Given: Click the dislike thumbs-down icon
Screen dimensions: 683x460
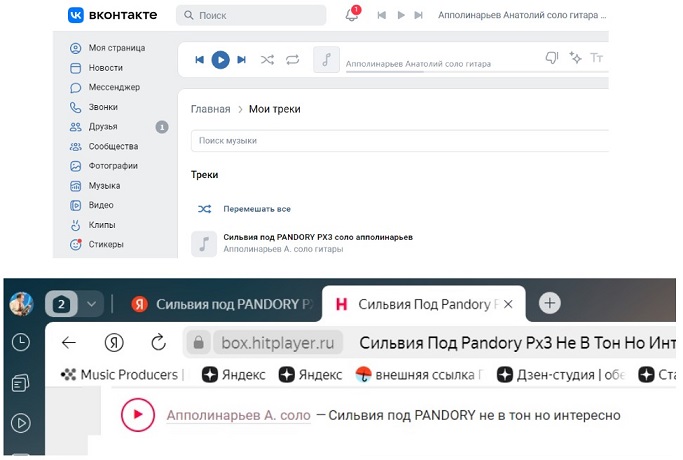Looking at the screenshot, I should tap(552, 58).
